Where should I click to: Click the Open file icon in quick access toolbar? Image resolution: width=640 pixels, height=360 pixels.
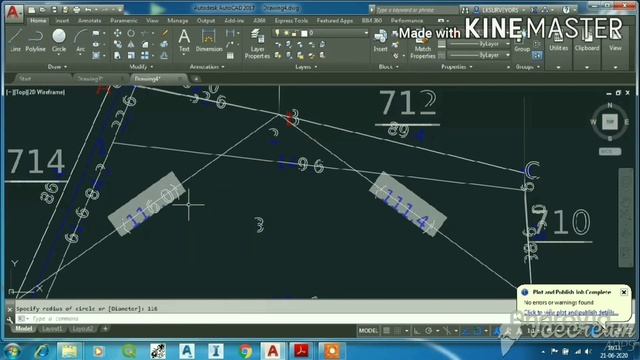pos(42,9)
